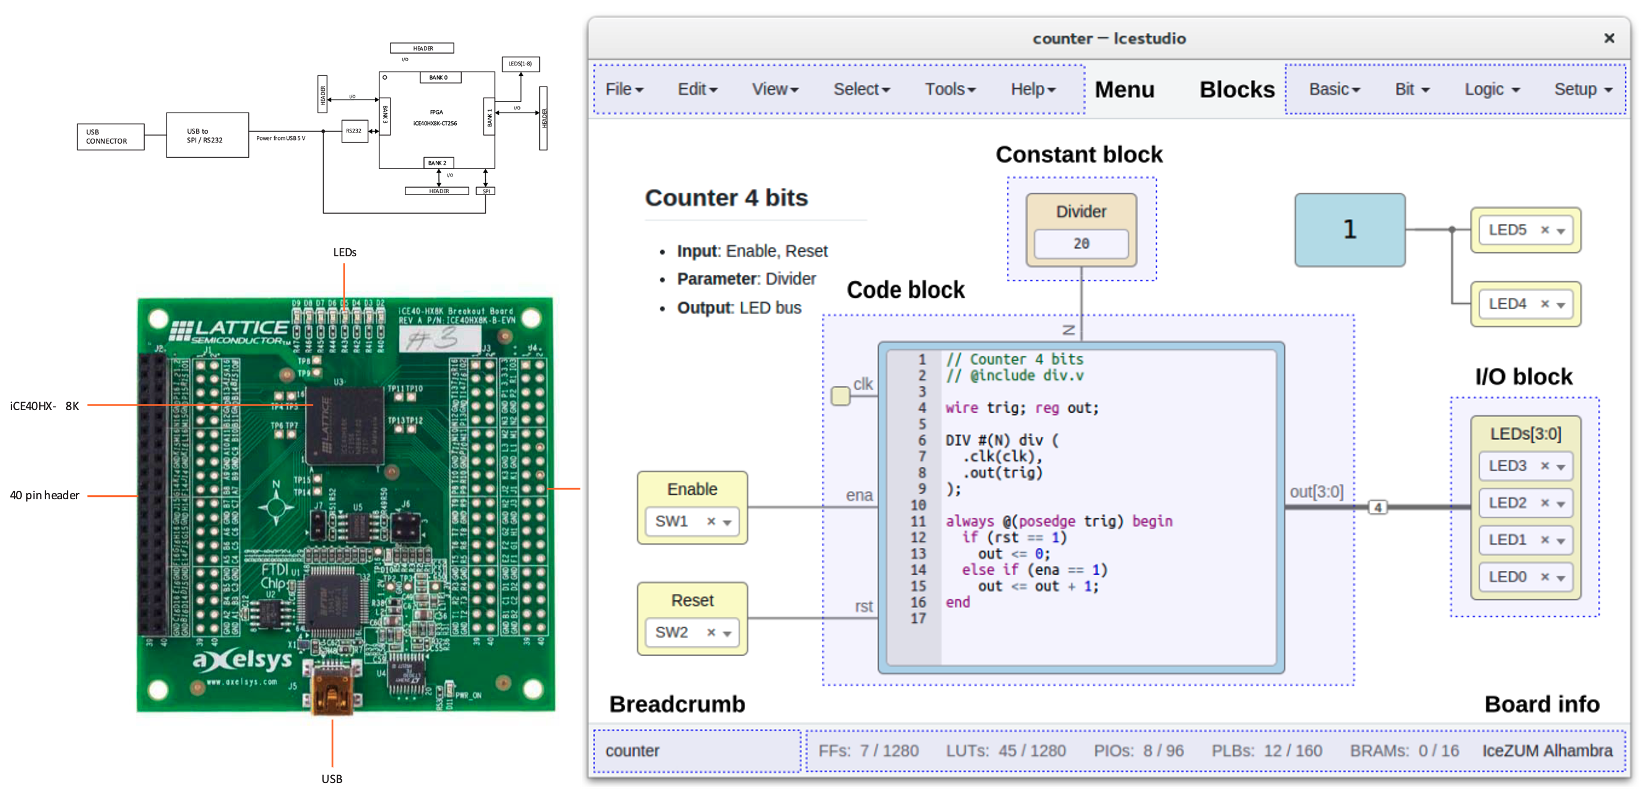Clear the LED0 pin with its x
This screenshot has height=790, width=1648.
pyautogui.click(x=1544, y=577)
